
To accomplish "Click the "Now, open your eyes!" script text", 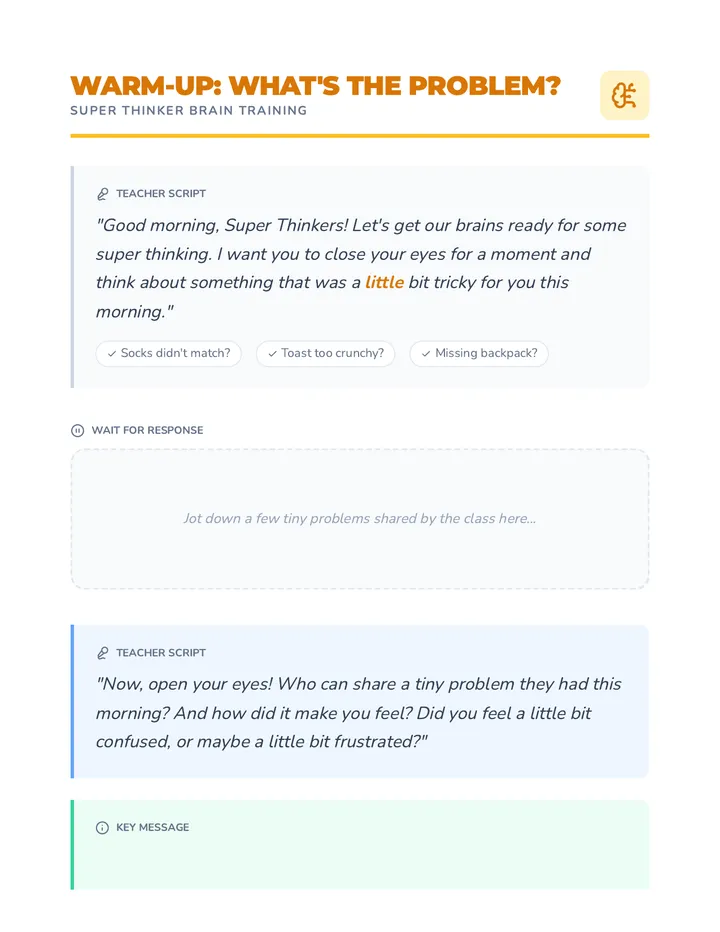I will [359, 713].
